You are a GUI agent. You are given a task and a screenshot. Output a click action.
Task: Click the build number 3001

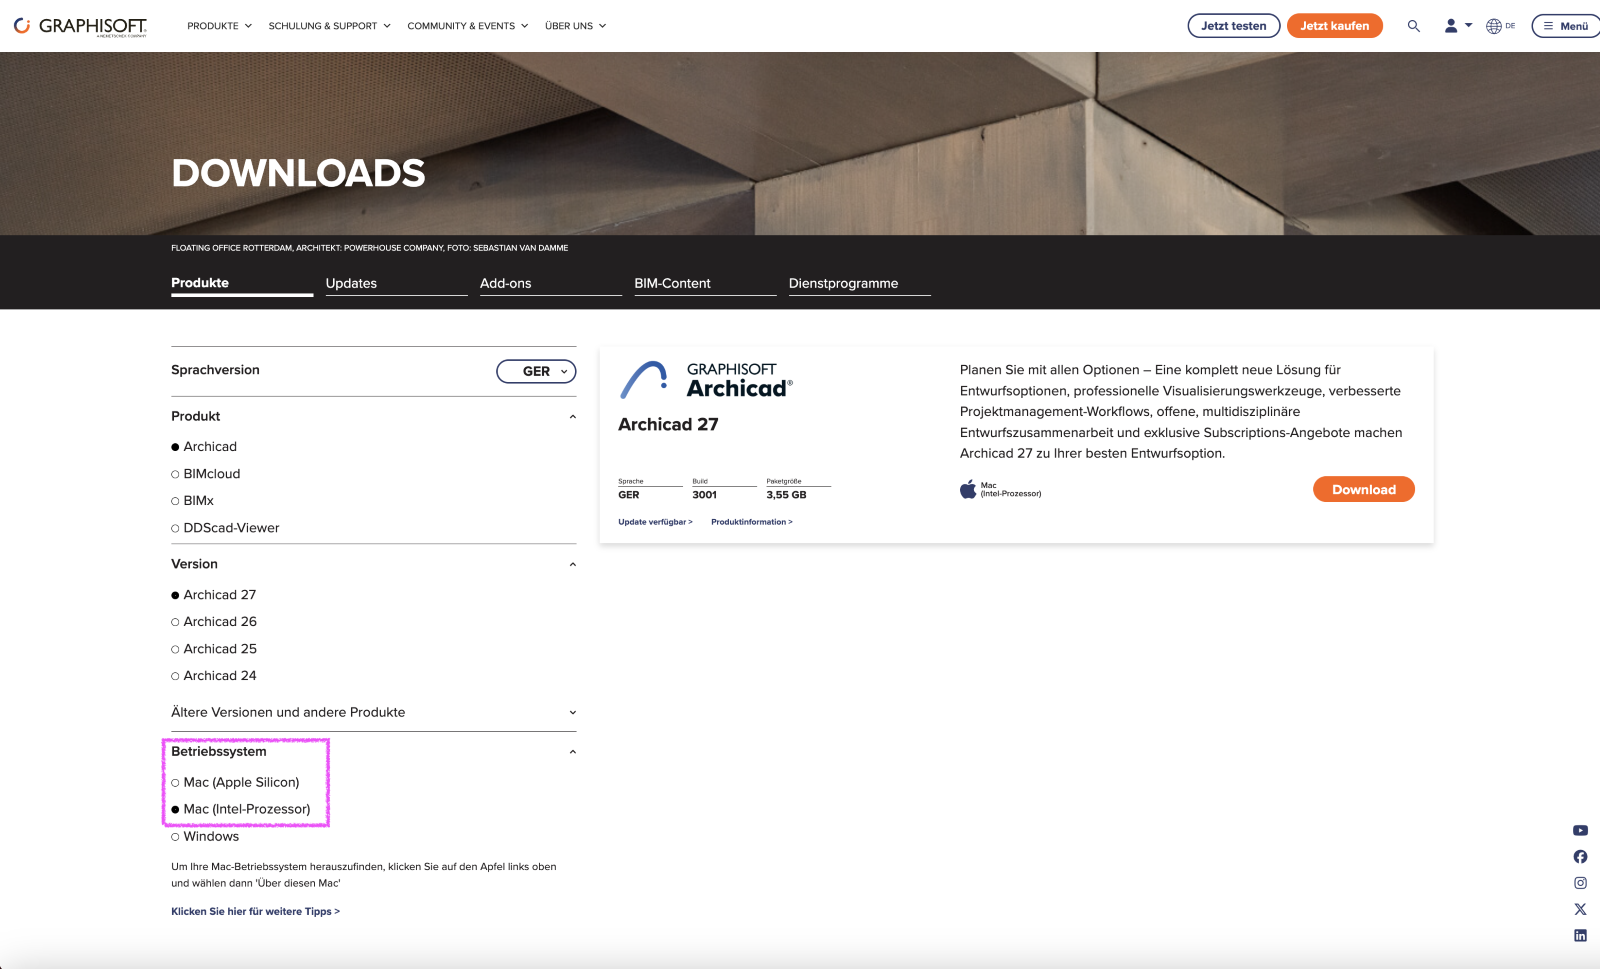(705, 495)
